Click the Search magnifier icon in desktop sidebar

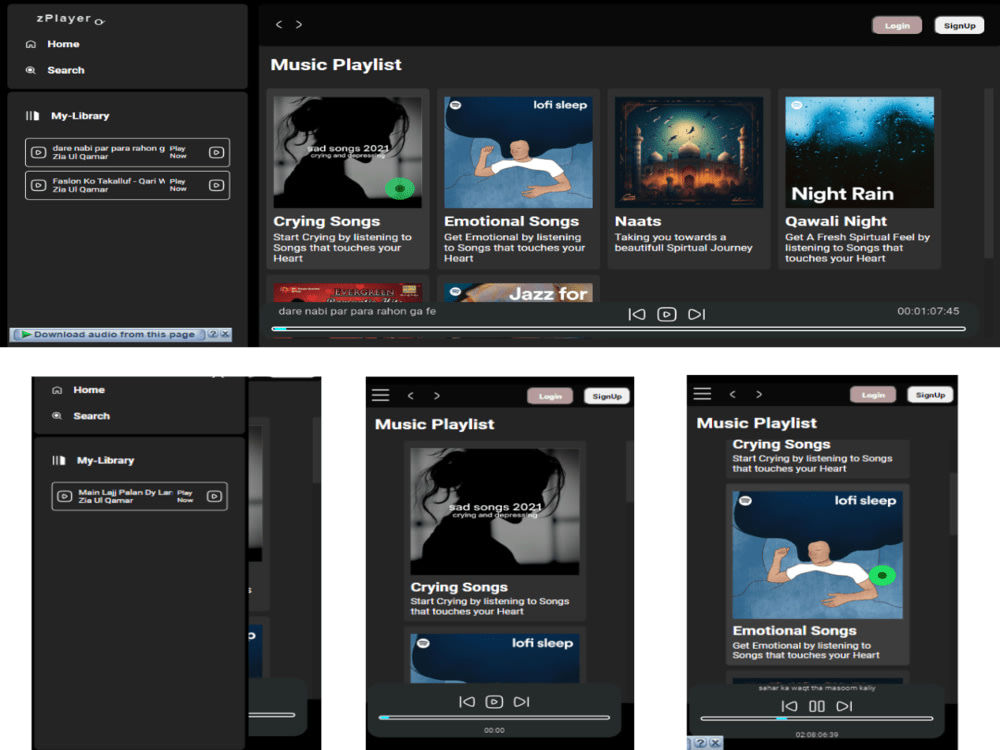(x=31, y=70)
